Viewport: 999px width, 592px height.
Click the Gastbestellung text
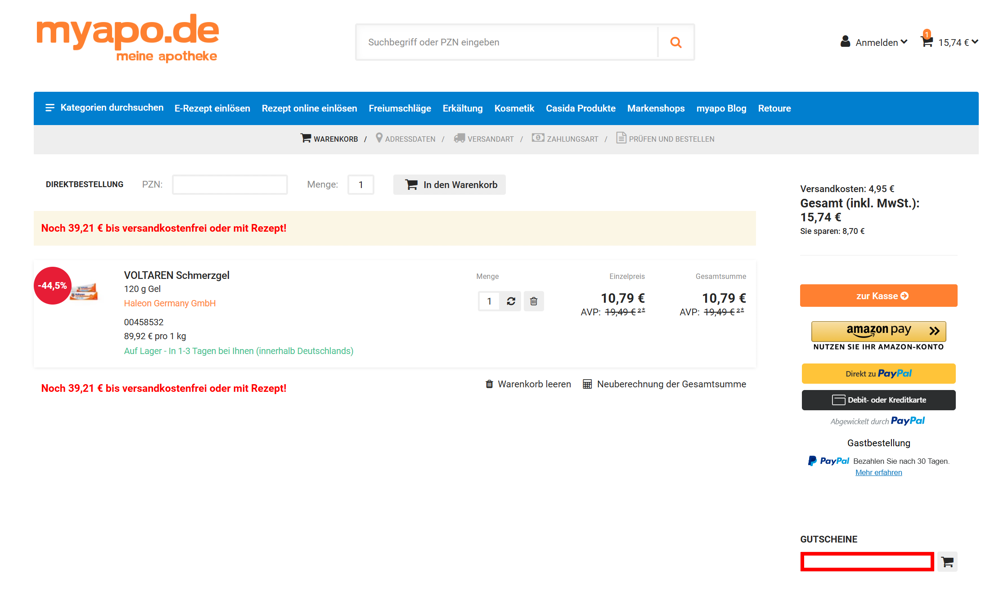(879, 443)
